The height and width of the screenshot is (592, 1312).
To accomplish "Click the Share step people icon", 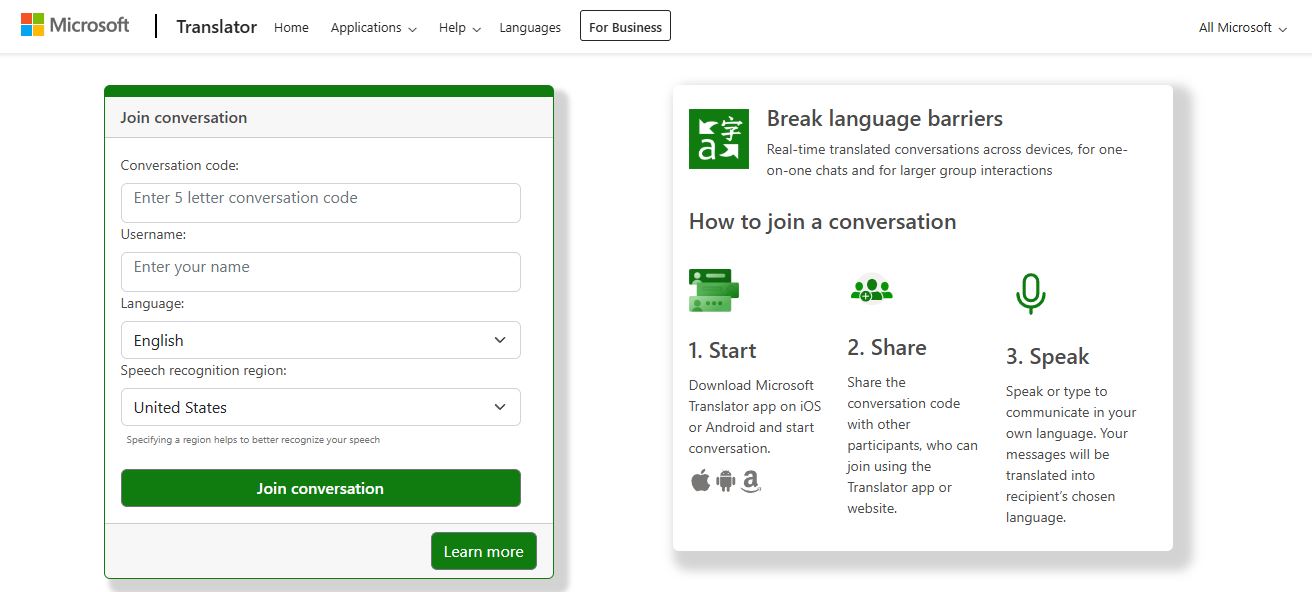I will pyautogui.click(x=871, y=289).
